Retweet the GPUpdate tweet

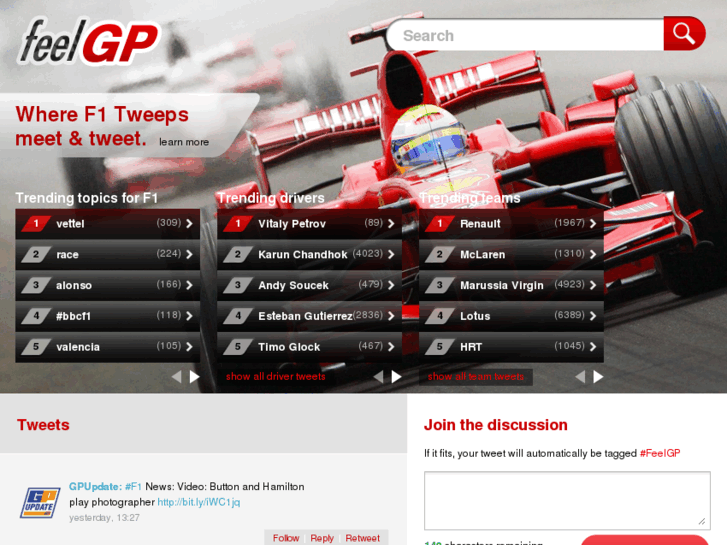click(x=362, y=538)
